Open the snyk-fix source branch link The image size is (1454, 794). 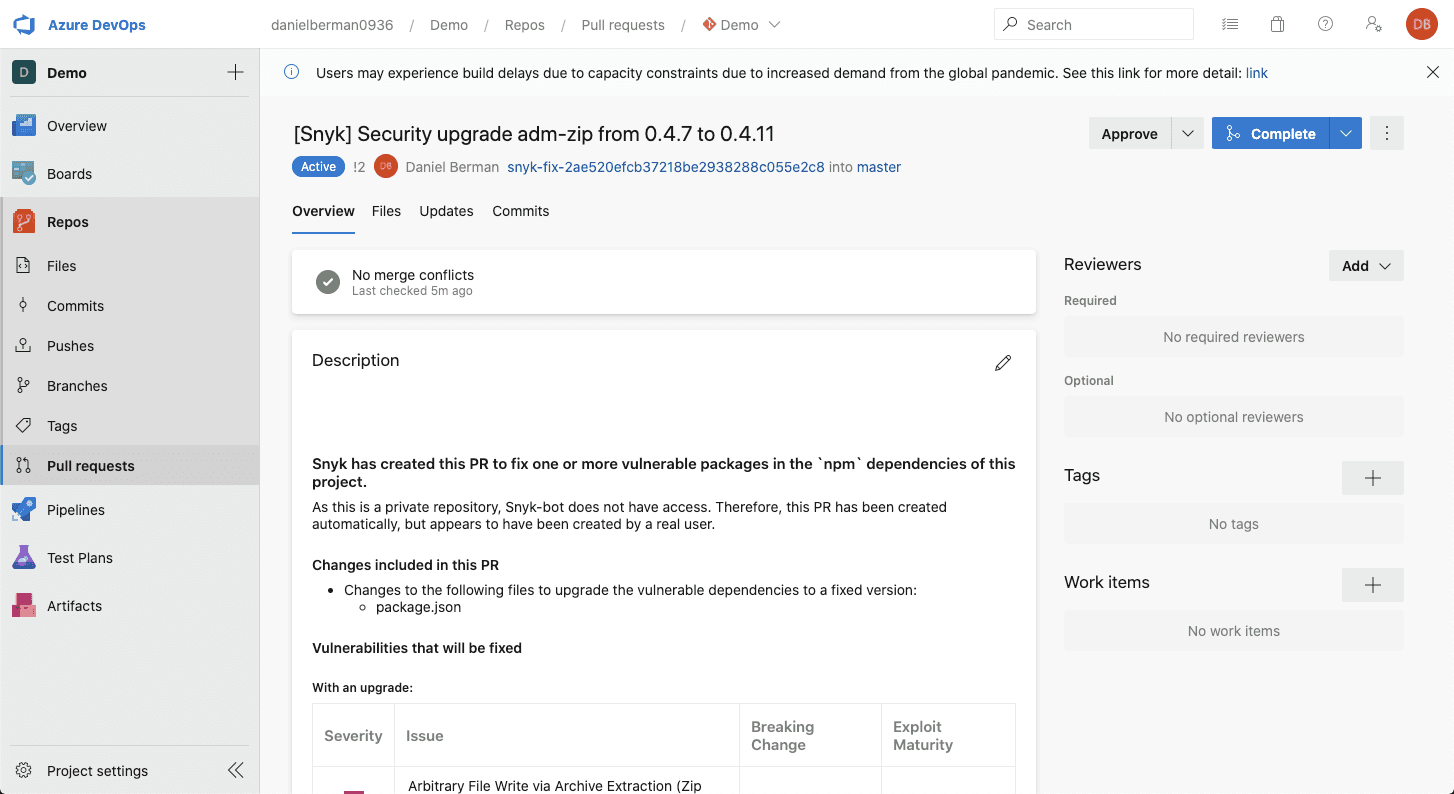(x=666, y=167)
